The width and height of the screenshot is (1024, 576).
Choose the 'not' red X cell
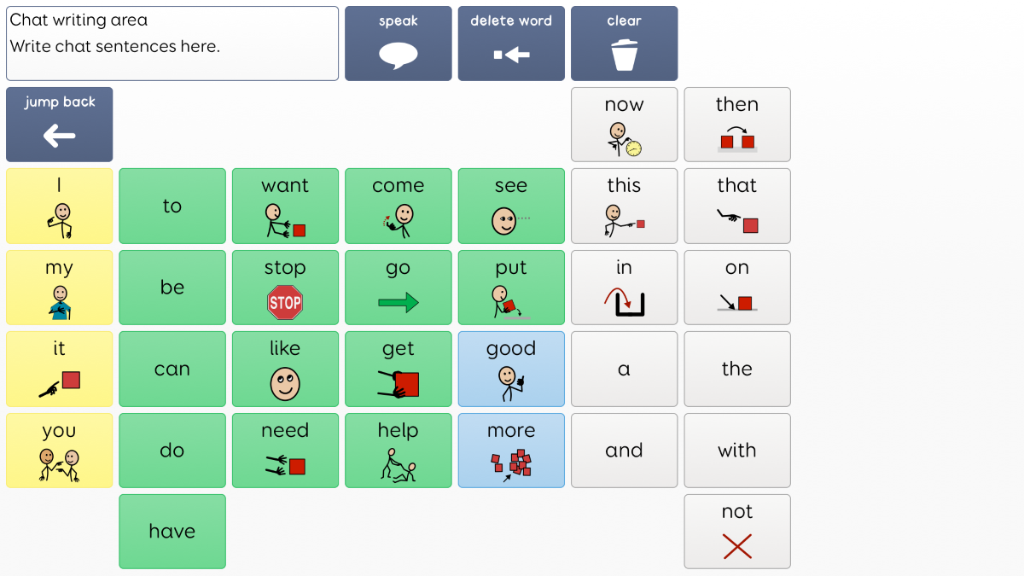pos(737,531)
